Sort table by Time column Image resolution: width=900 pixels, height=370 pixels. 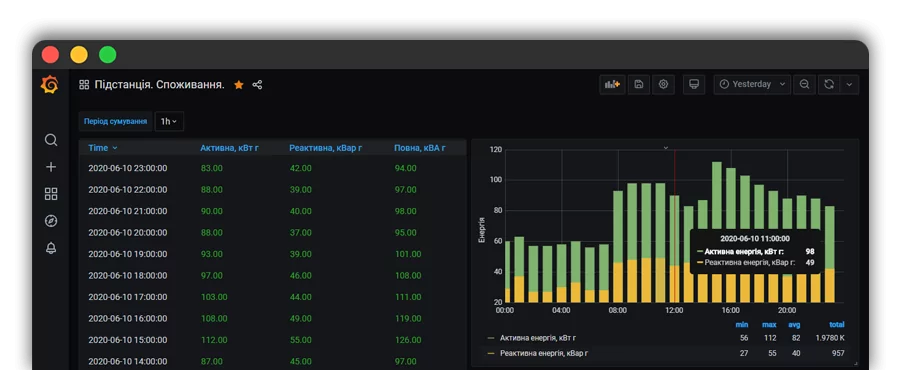tap(103, 148)
